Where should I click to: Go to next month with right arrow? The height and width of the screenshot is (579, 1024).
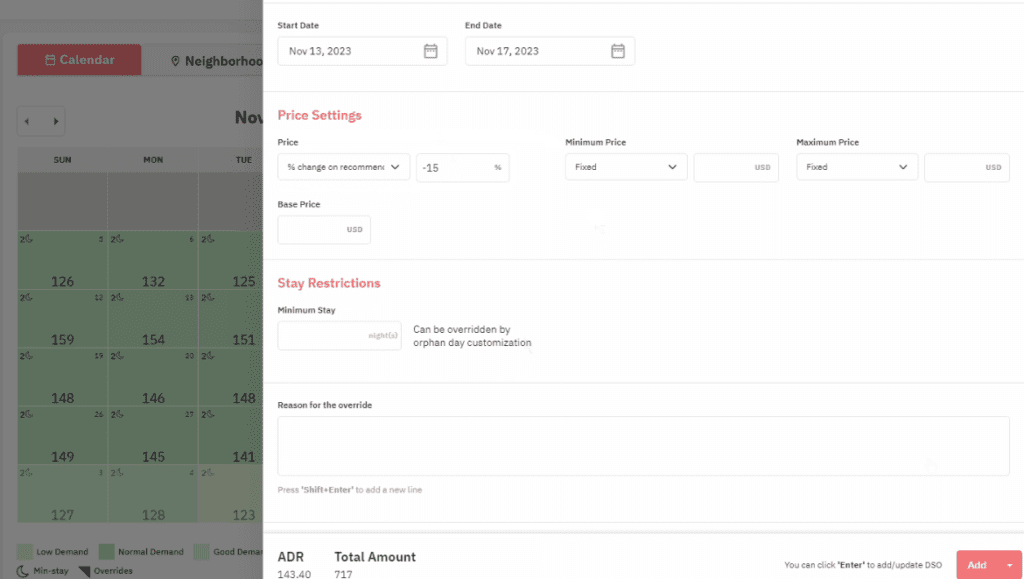tap(56, 122)
